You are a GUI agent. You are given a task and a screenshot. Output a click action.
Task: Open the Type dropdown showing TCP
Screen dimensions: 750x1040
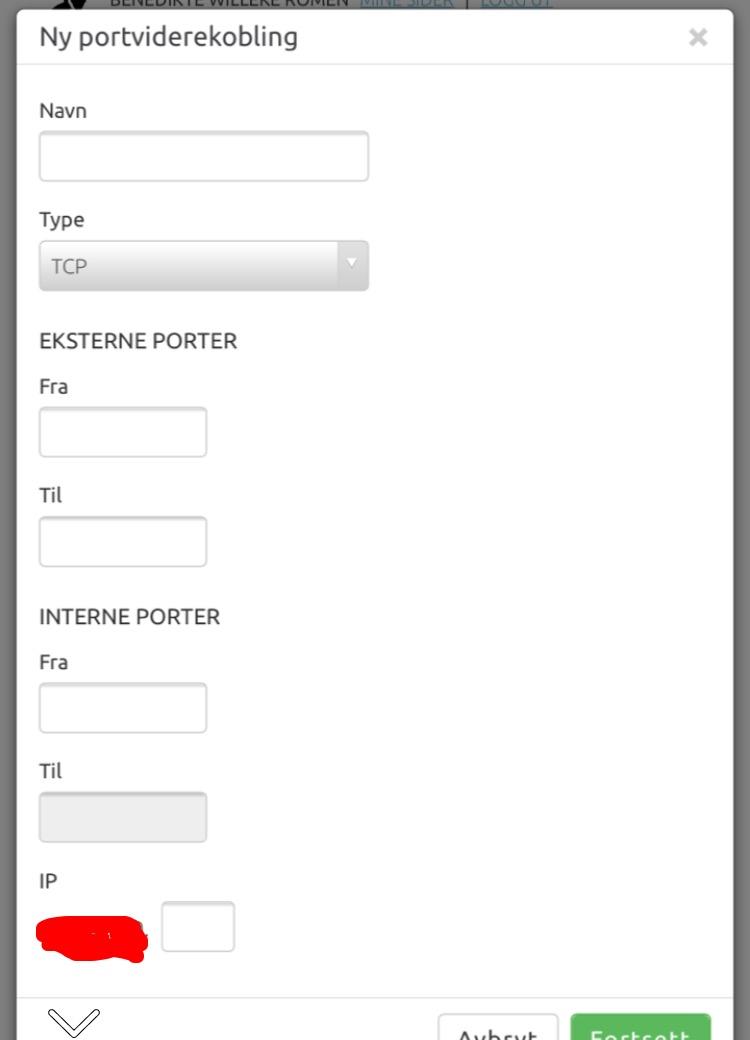(203, 266)
